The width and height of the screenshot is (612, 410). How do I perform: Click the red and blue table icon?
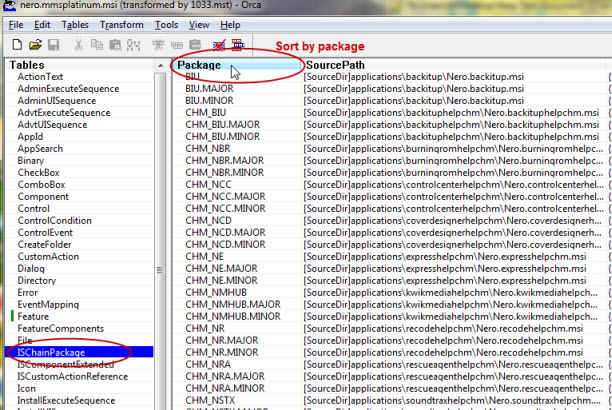238,45
